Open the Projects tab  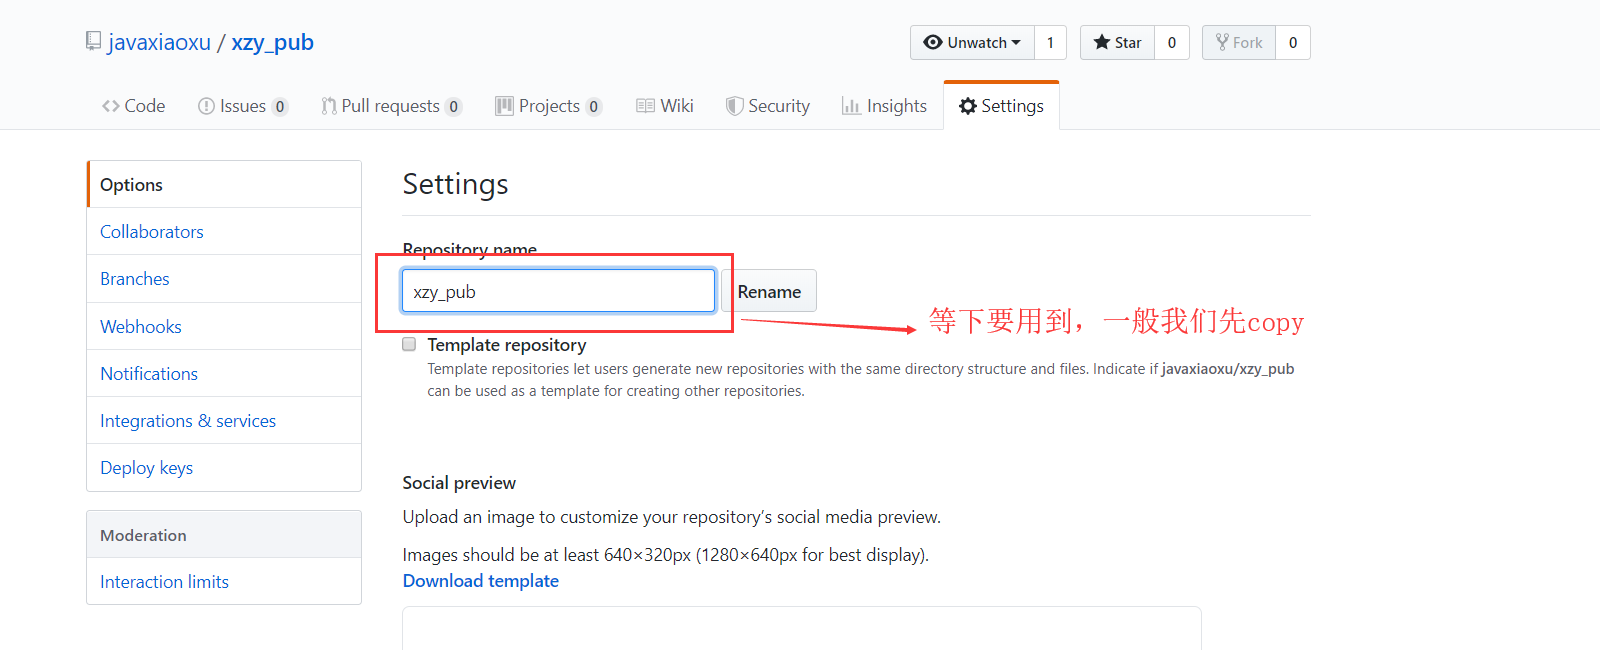point(549,106)
